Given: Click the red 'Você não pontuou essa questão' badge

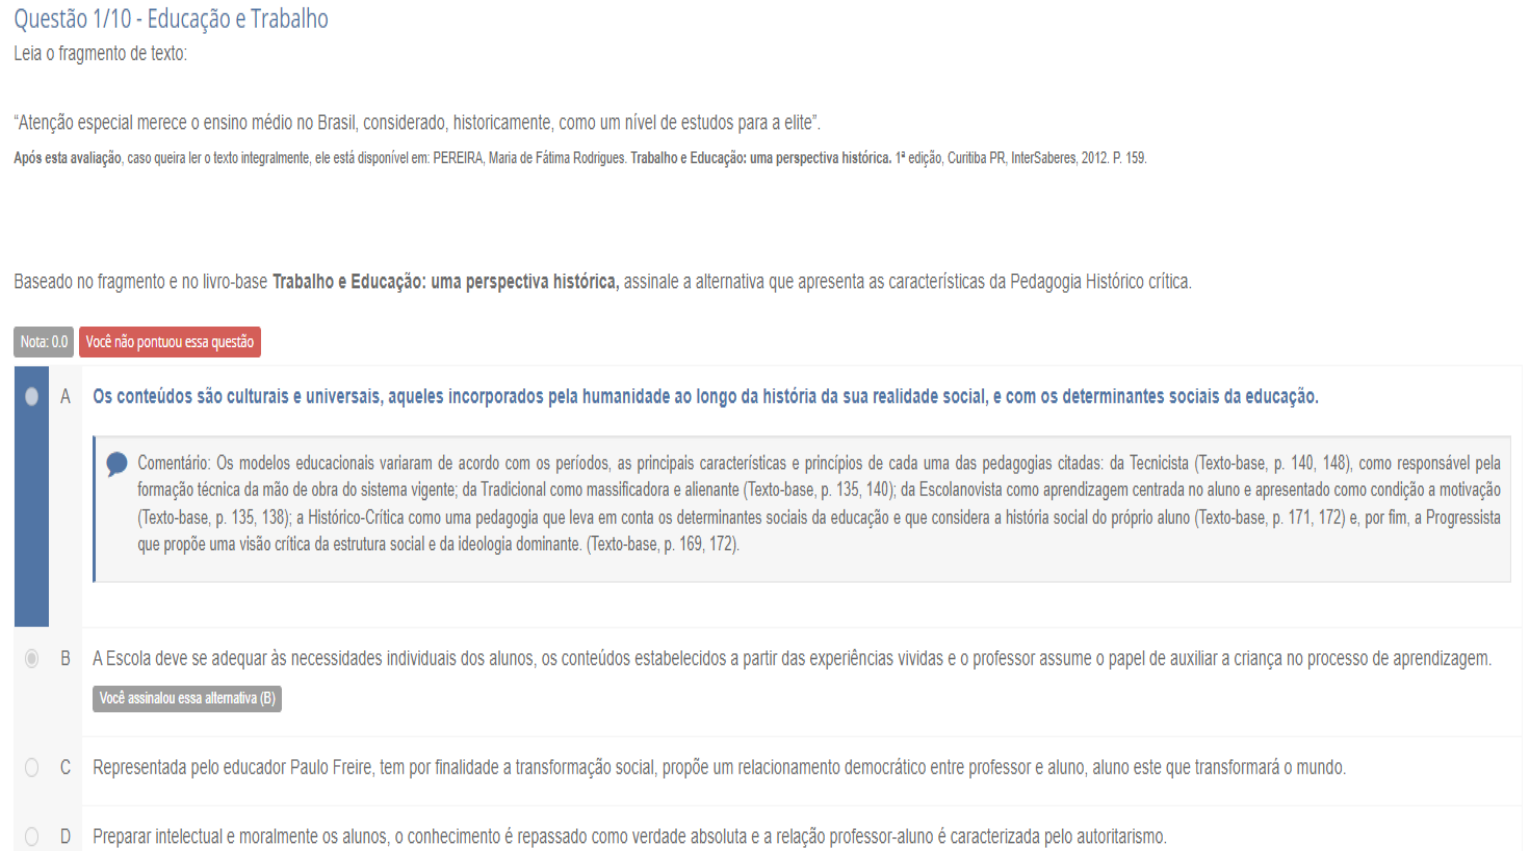Looking at the screenshot, I should [x=170, y=342].
